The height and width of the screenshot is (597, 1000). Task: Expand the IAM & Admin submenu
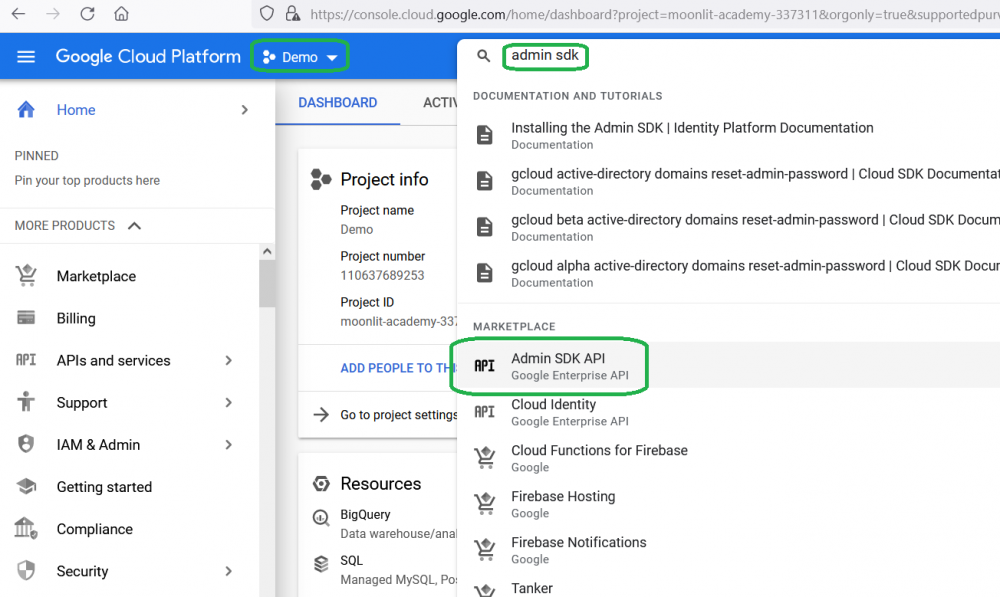click(229, 445)
